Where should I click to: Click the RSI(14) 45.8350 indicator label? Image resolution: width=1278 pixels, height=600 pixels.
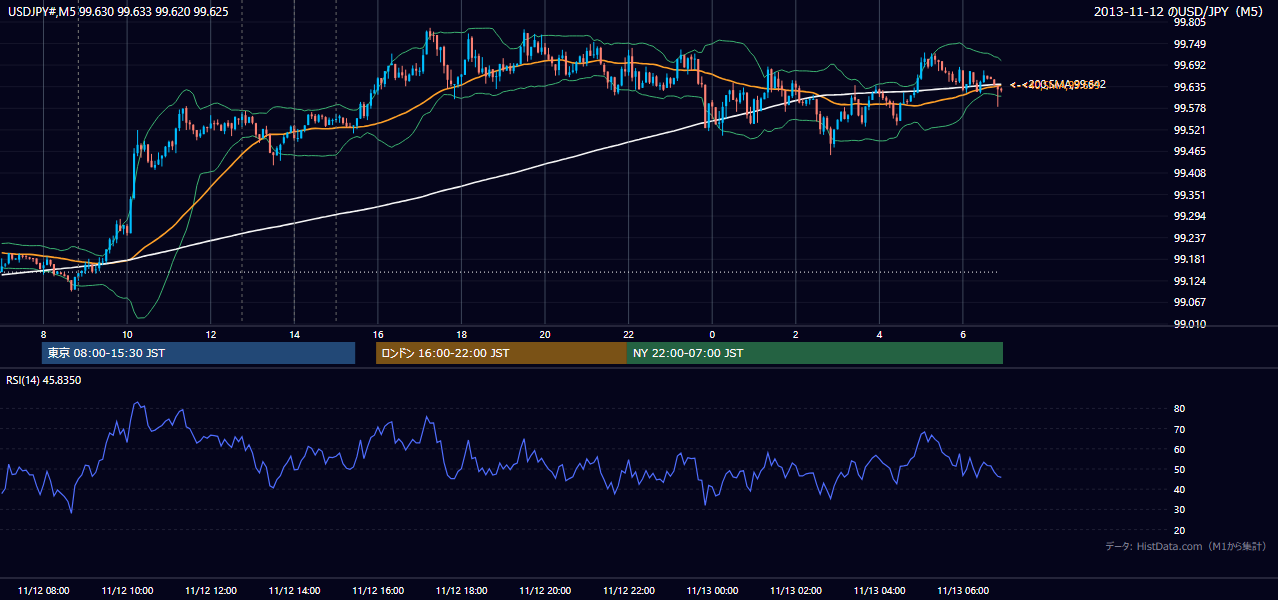[42, 380]
